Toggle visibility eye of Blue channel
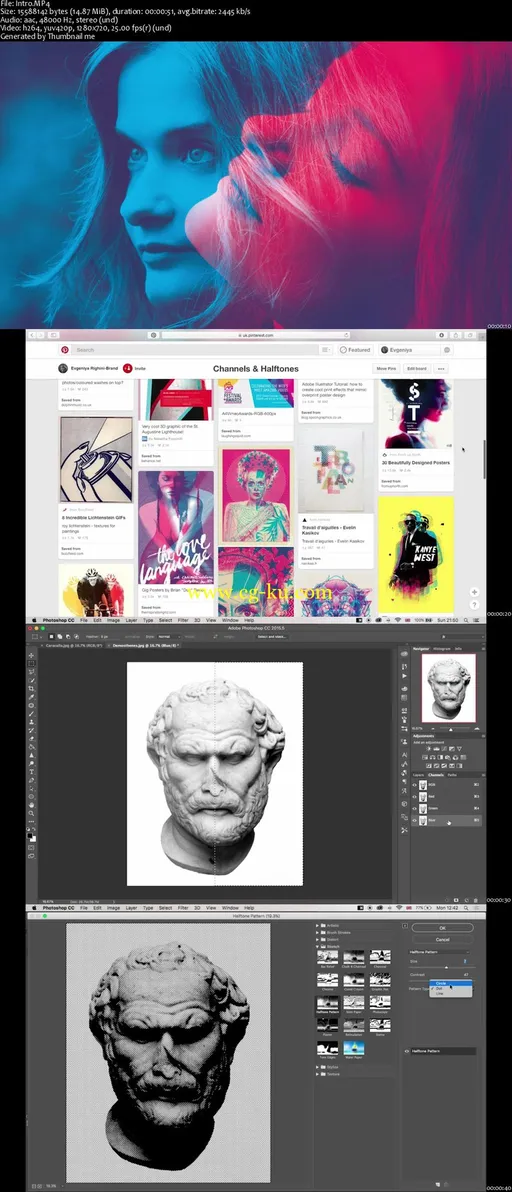 pos(415,820)
